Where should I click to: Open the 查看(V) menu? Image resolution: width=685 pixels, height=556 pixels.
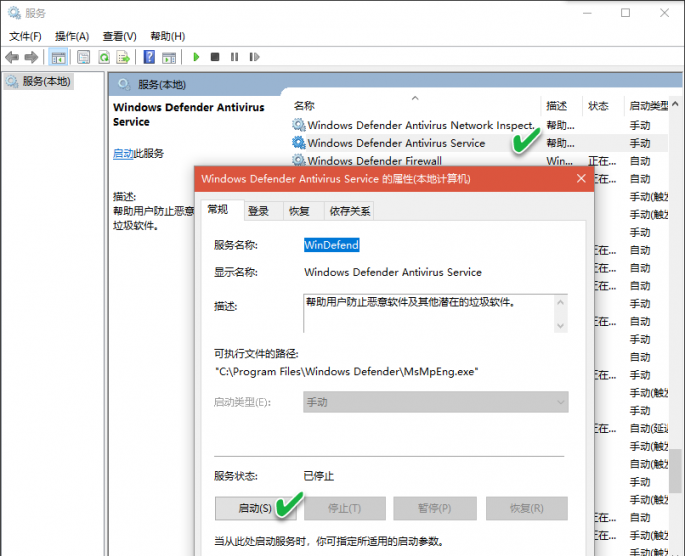point(119,36)
